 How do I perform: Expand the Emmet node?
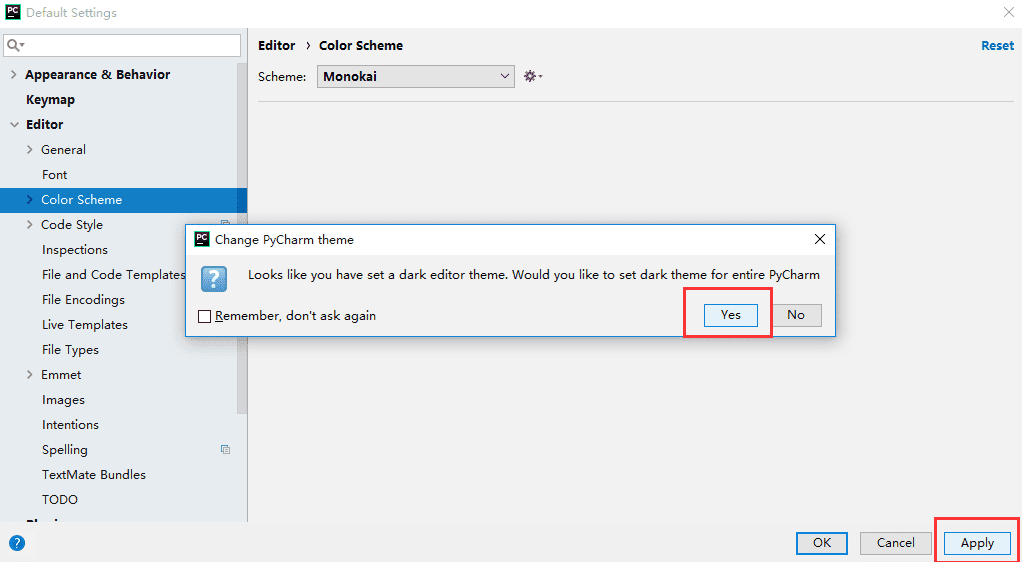pyautogui.click(x=29, y=374)
